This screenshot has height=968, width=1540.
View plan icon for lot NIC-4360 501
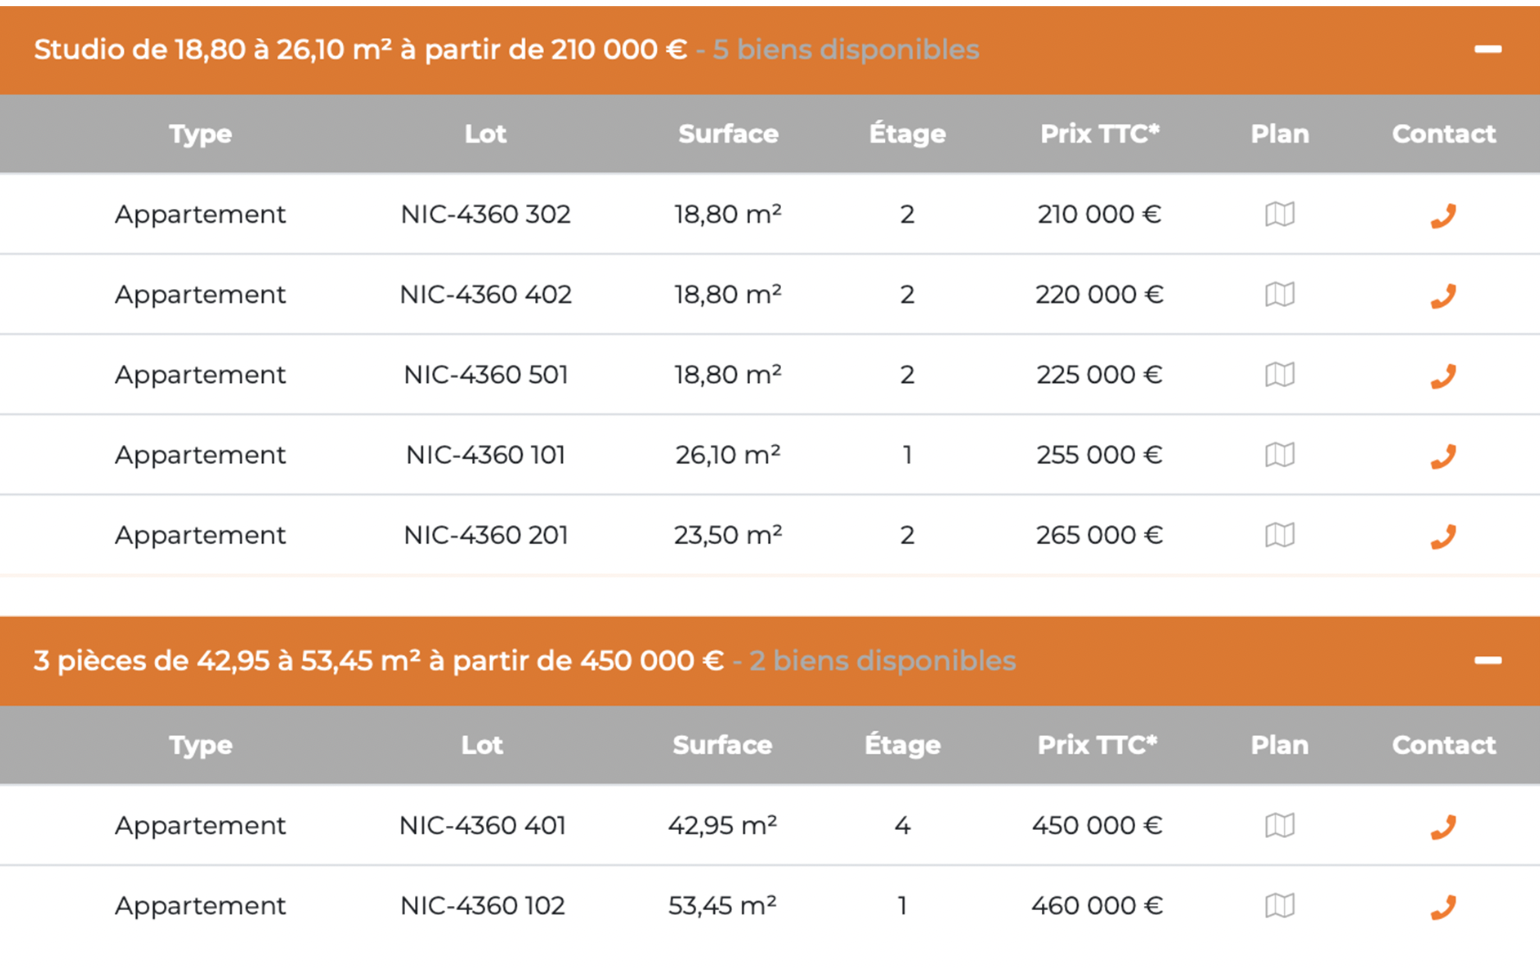pos(1279,374)
